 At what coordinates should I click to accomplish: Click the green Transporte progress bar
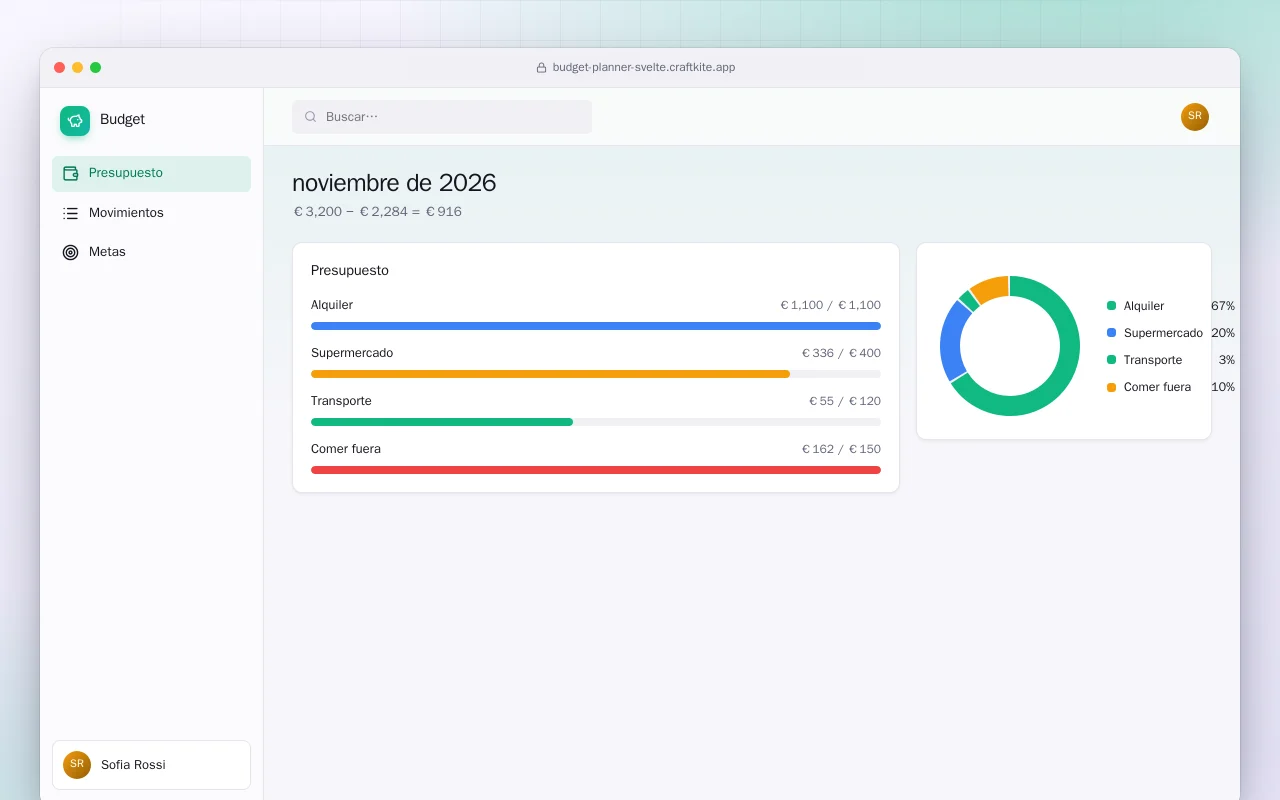point(442,422)
